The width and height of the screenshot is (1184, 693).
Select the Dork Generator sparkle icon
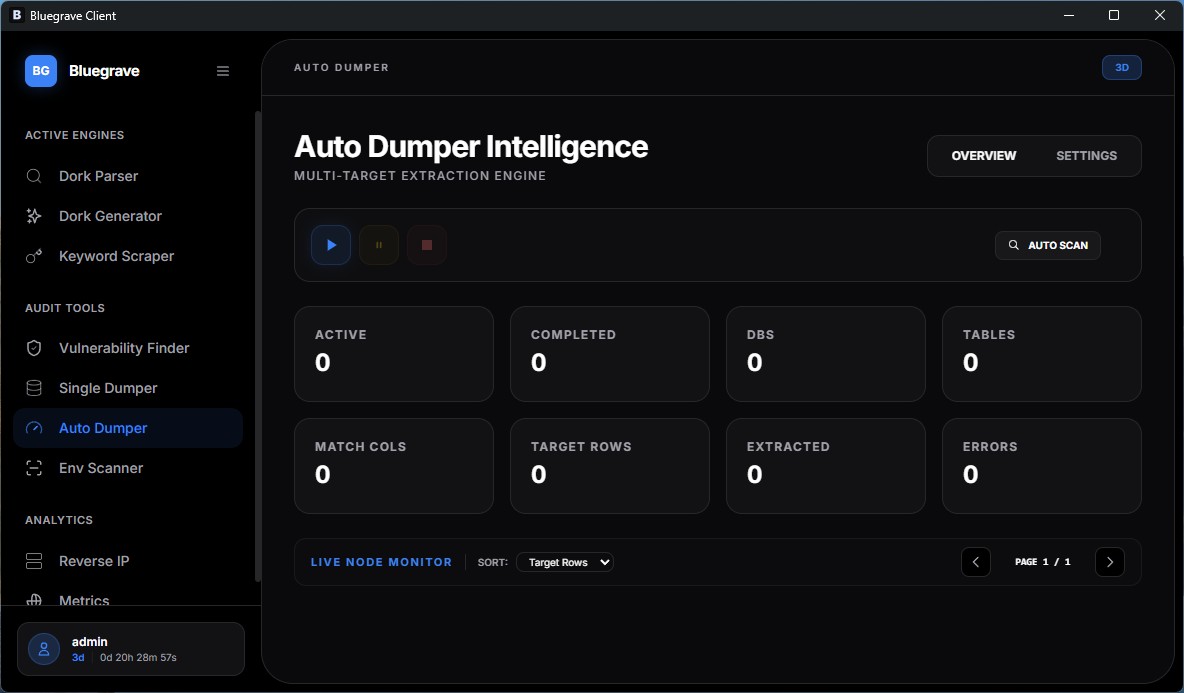(34, 216)
